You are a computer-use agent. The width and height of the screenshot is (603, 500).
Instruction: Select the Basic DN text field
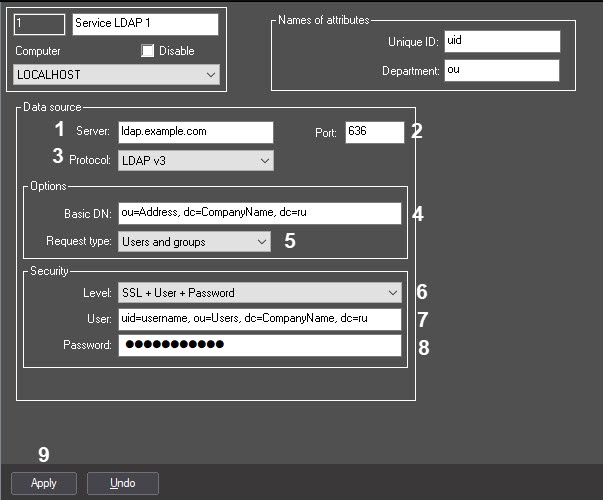pos(259,213)
